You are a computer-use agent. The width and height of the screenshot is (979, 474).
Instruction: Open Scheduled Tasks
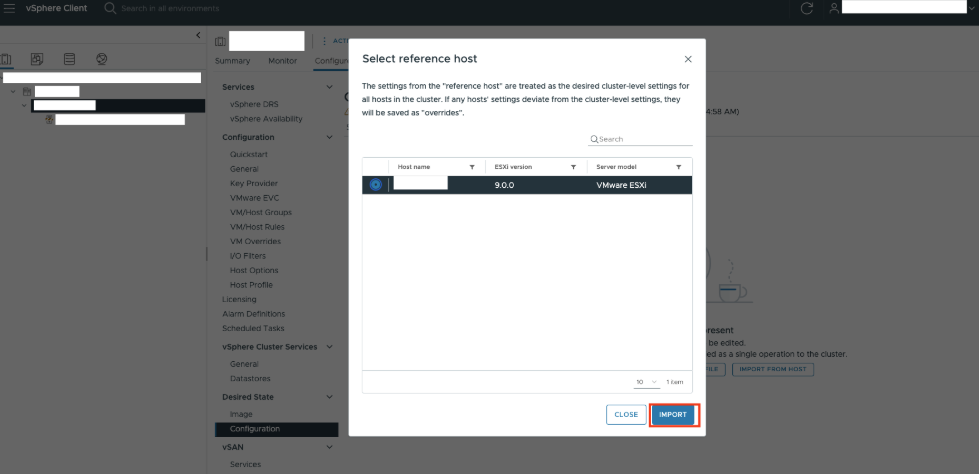click(253, 328)
